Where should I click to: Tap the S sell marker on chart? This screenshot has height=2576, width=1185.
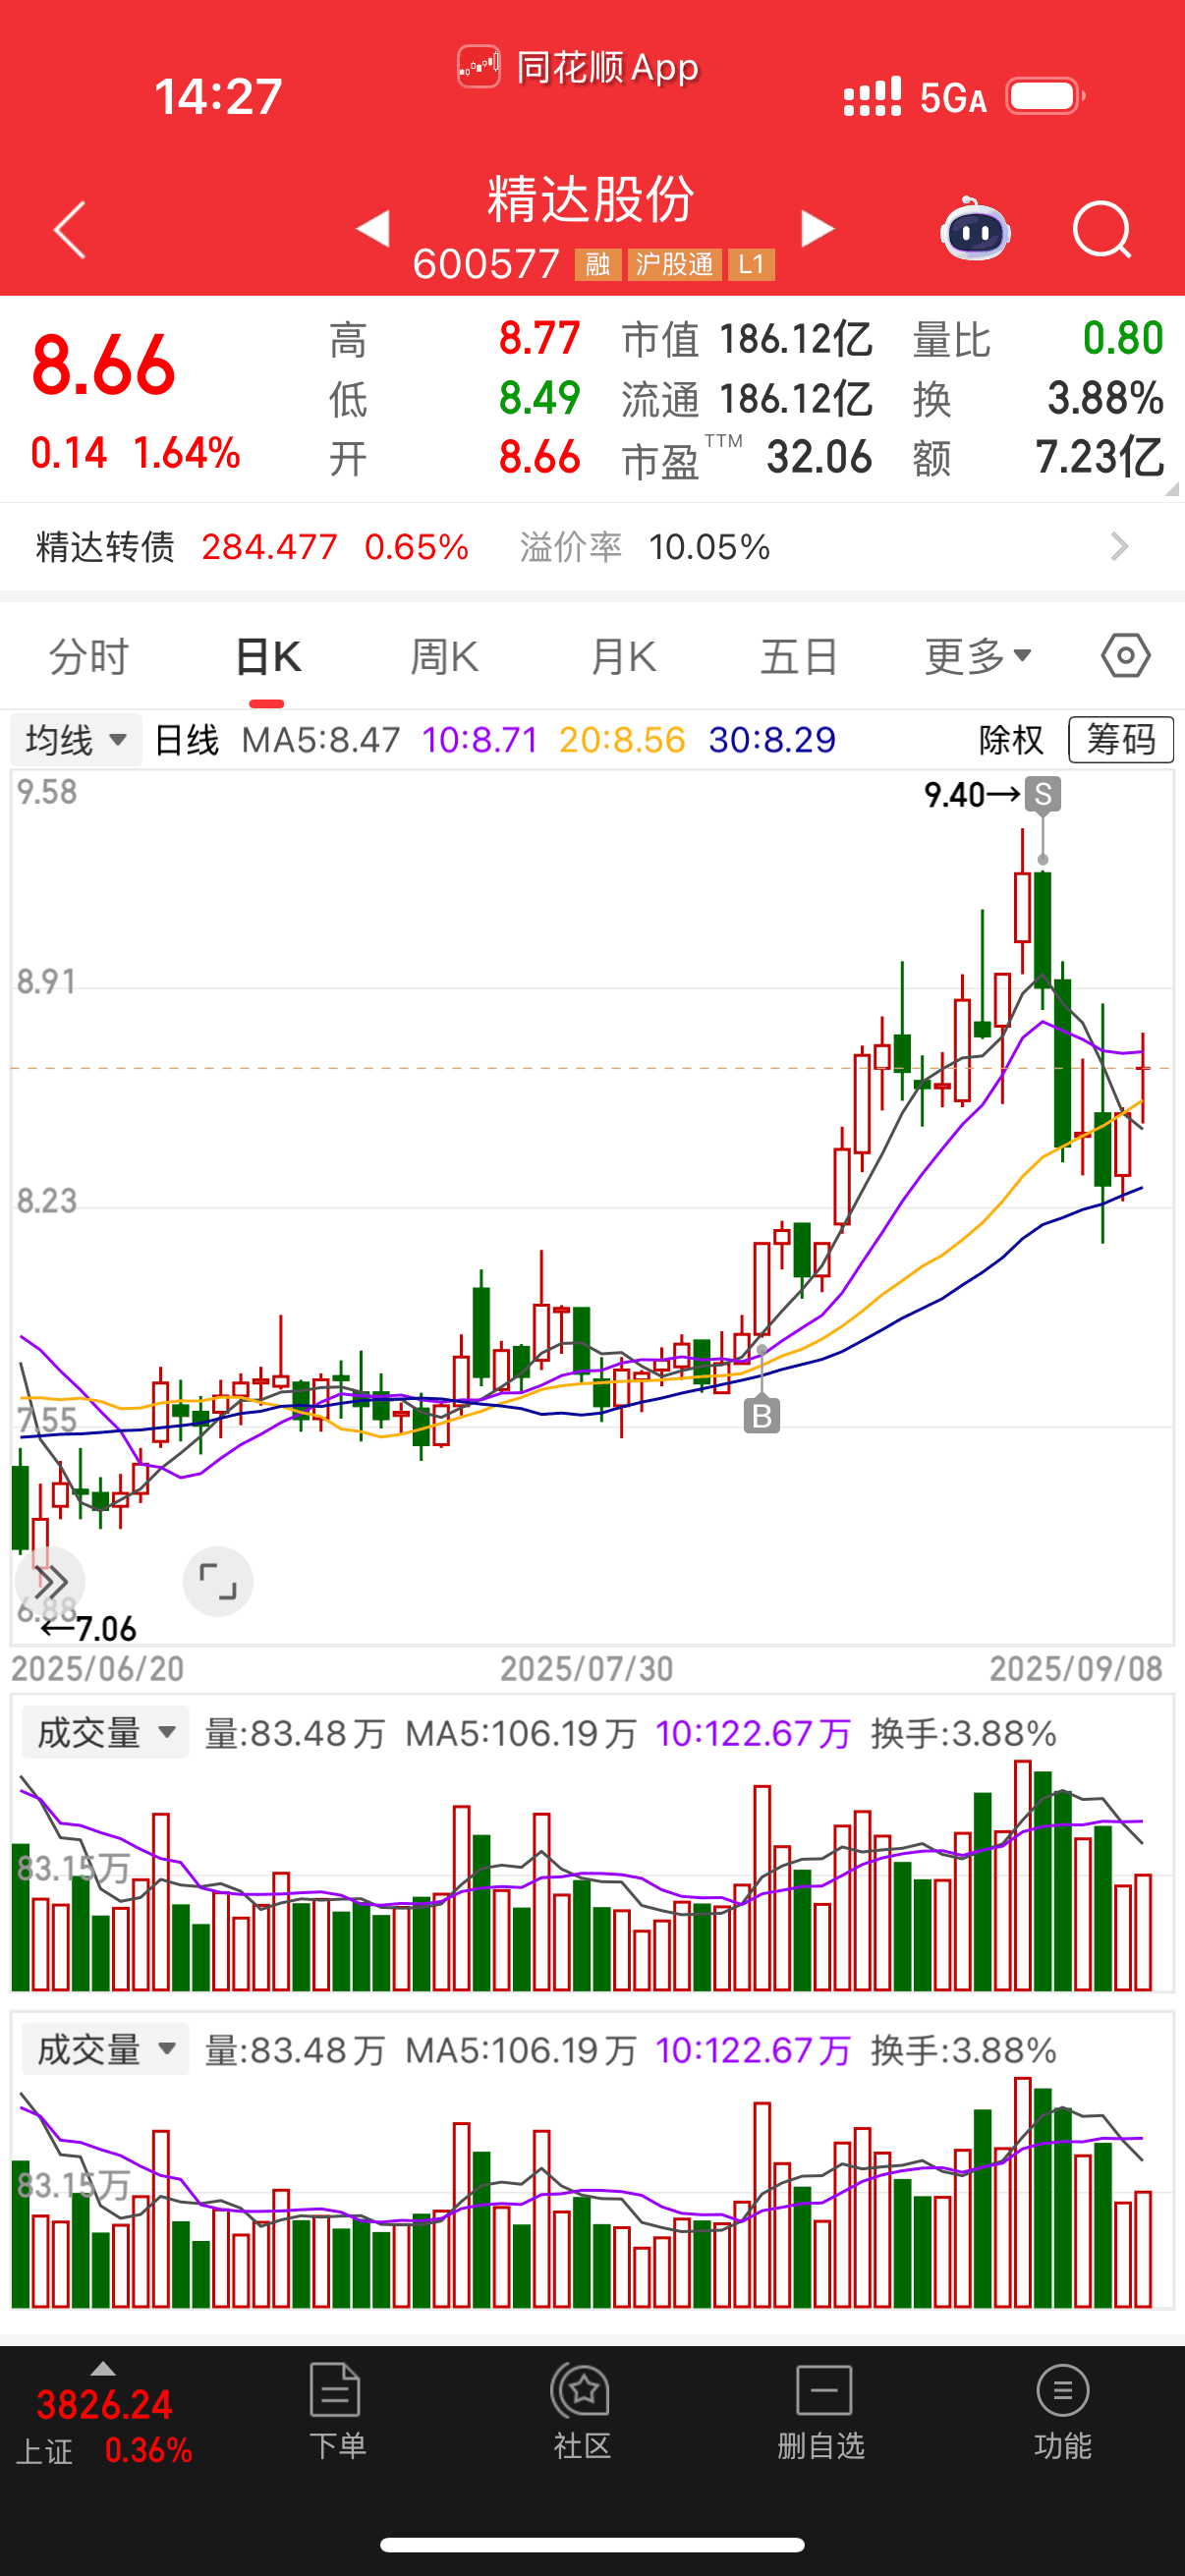1042,794
